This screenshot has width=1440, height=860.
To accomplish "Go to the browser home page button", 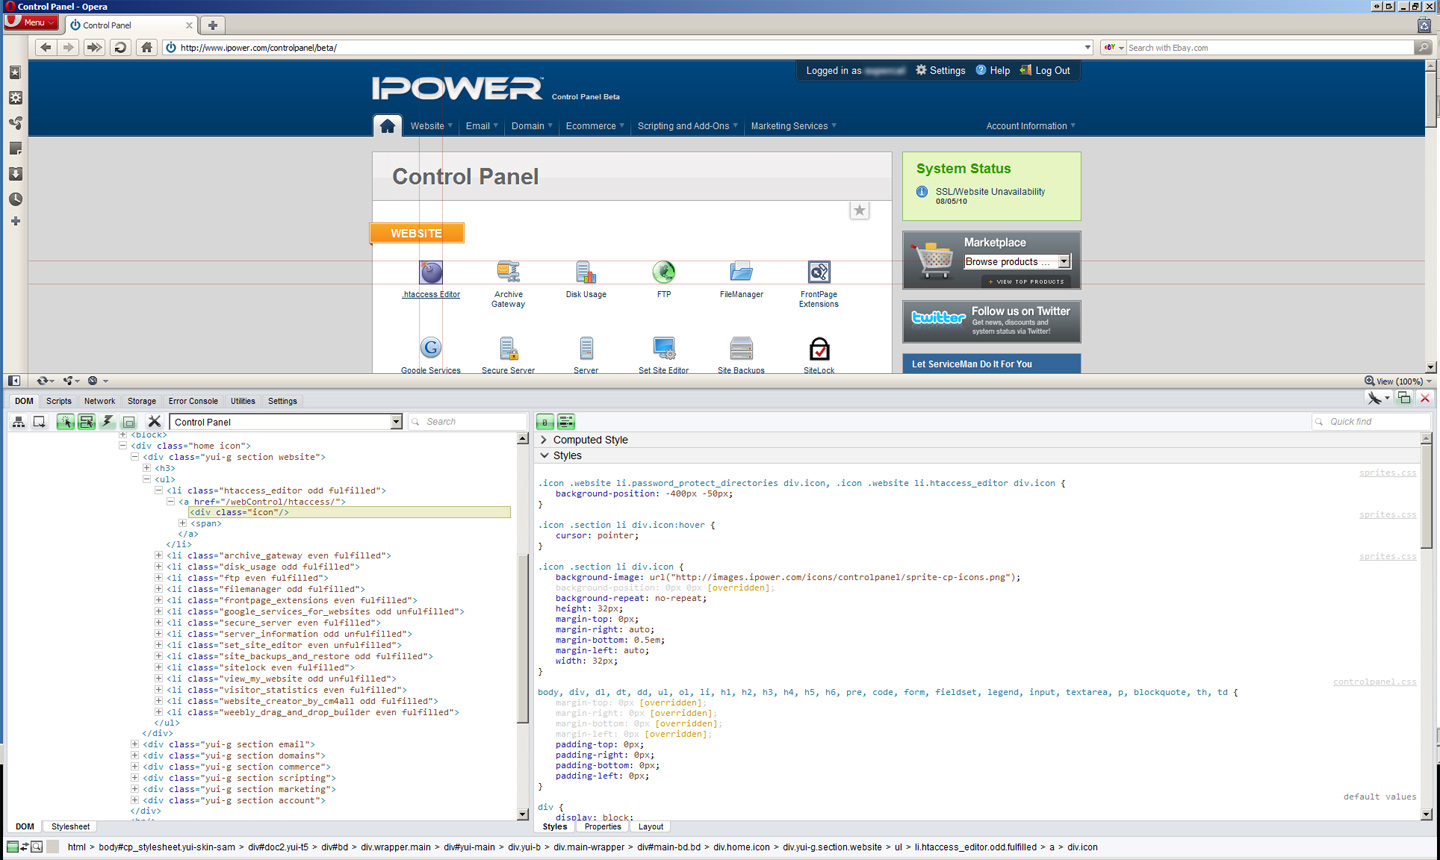I will tap(146, 47).
